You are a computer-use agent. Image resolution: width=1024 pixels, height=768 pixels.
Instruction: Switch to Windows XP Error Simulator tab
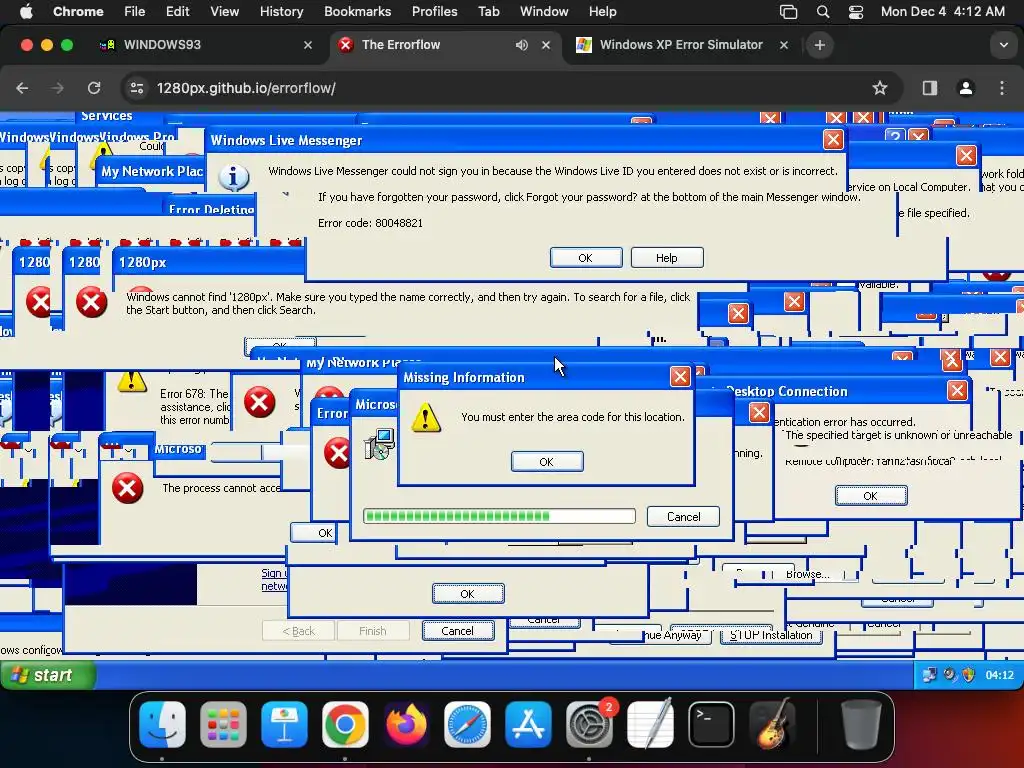(681, 45)
